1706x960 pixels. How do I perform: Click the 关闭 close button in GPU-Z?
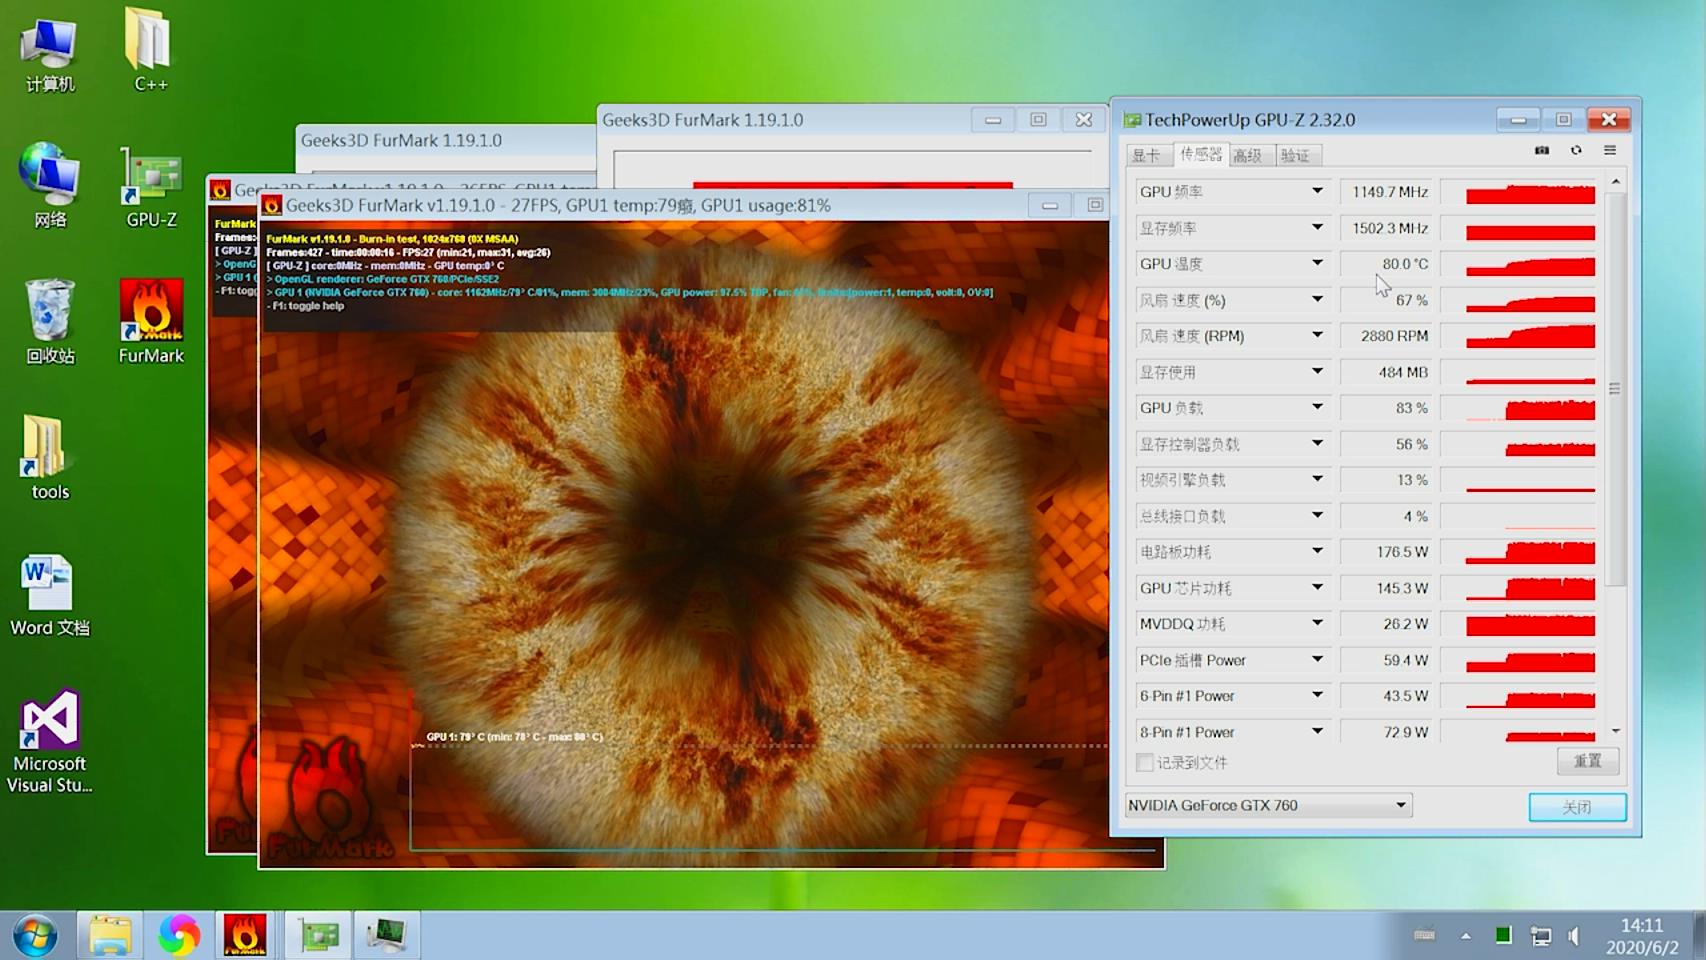coord(1577,807)
